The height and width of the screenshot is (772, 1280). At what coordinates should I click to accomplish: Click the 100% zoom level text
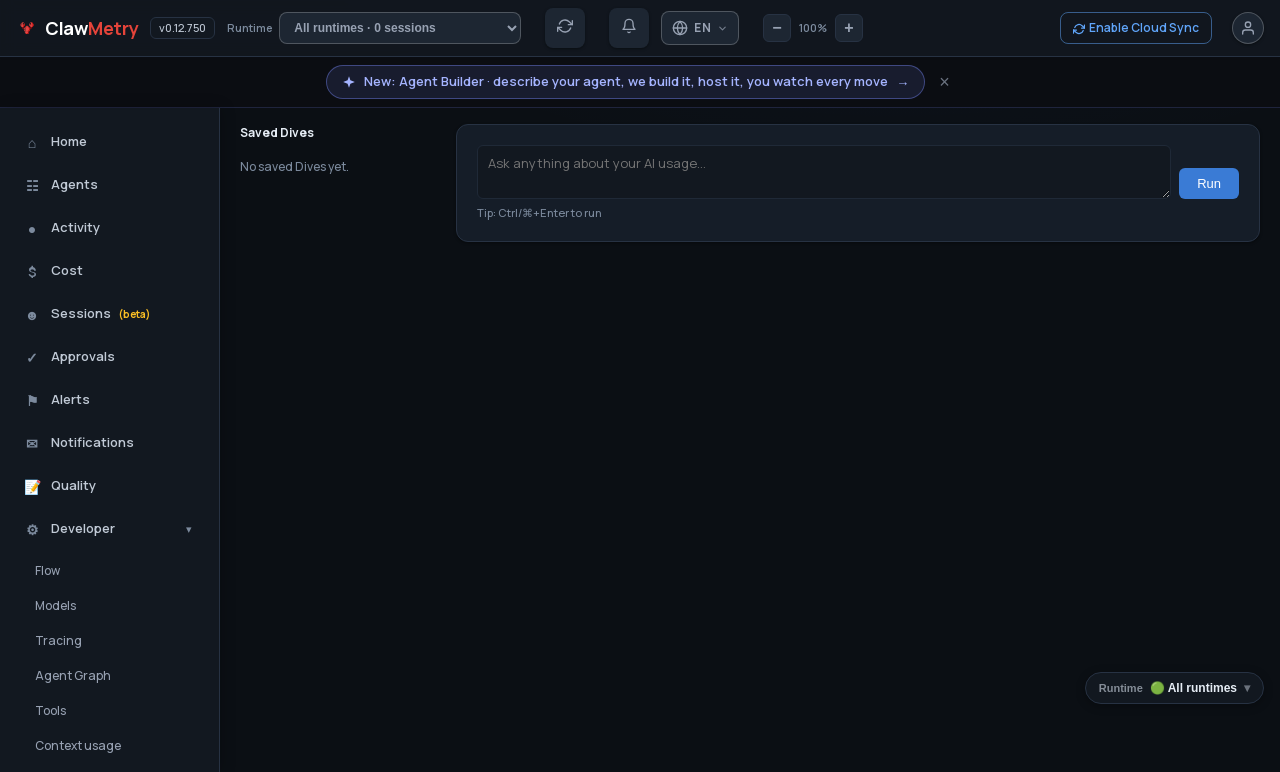813,28
